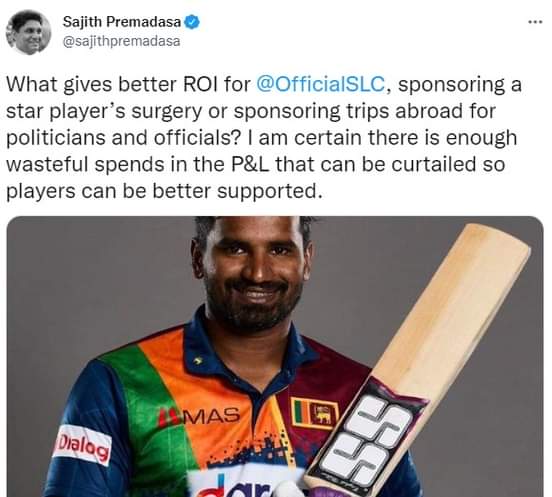Image resolution: width=552 pixels, height=497 pixels.
Task: Open Sajith Premadasa's profile avatar
Action: [x=29, y=32]
